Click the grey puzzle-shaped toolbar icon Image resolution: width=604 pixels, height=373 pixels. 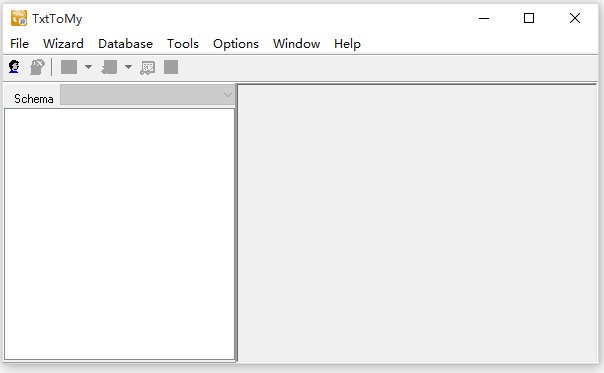pos(109,67)
